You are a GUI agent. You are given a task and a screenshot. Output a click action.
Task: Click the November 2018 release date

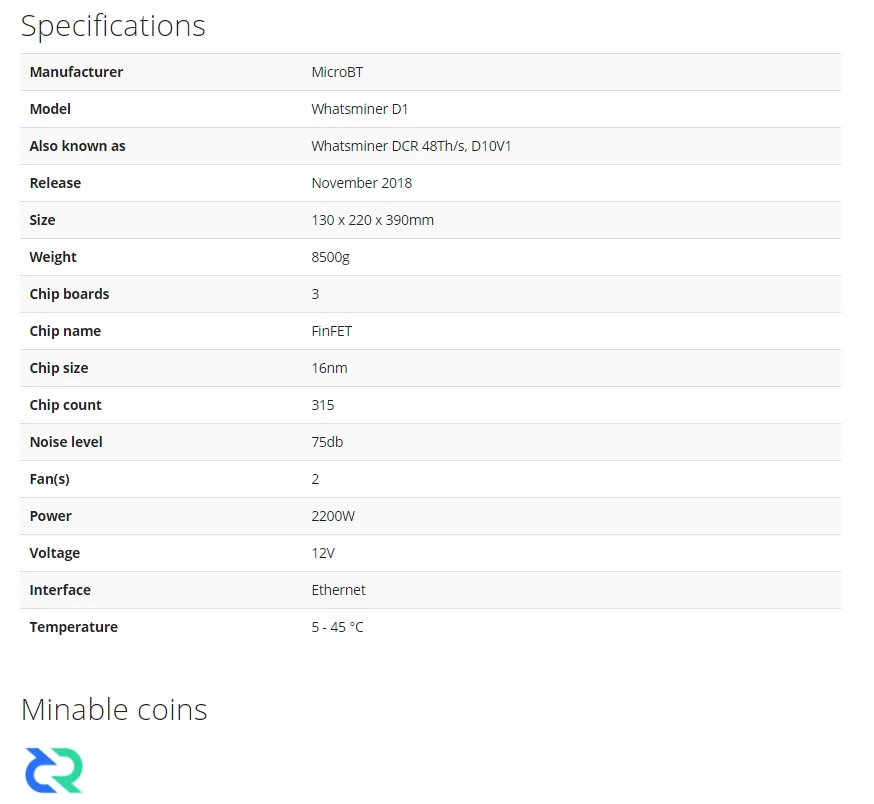pos(361,183)
